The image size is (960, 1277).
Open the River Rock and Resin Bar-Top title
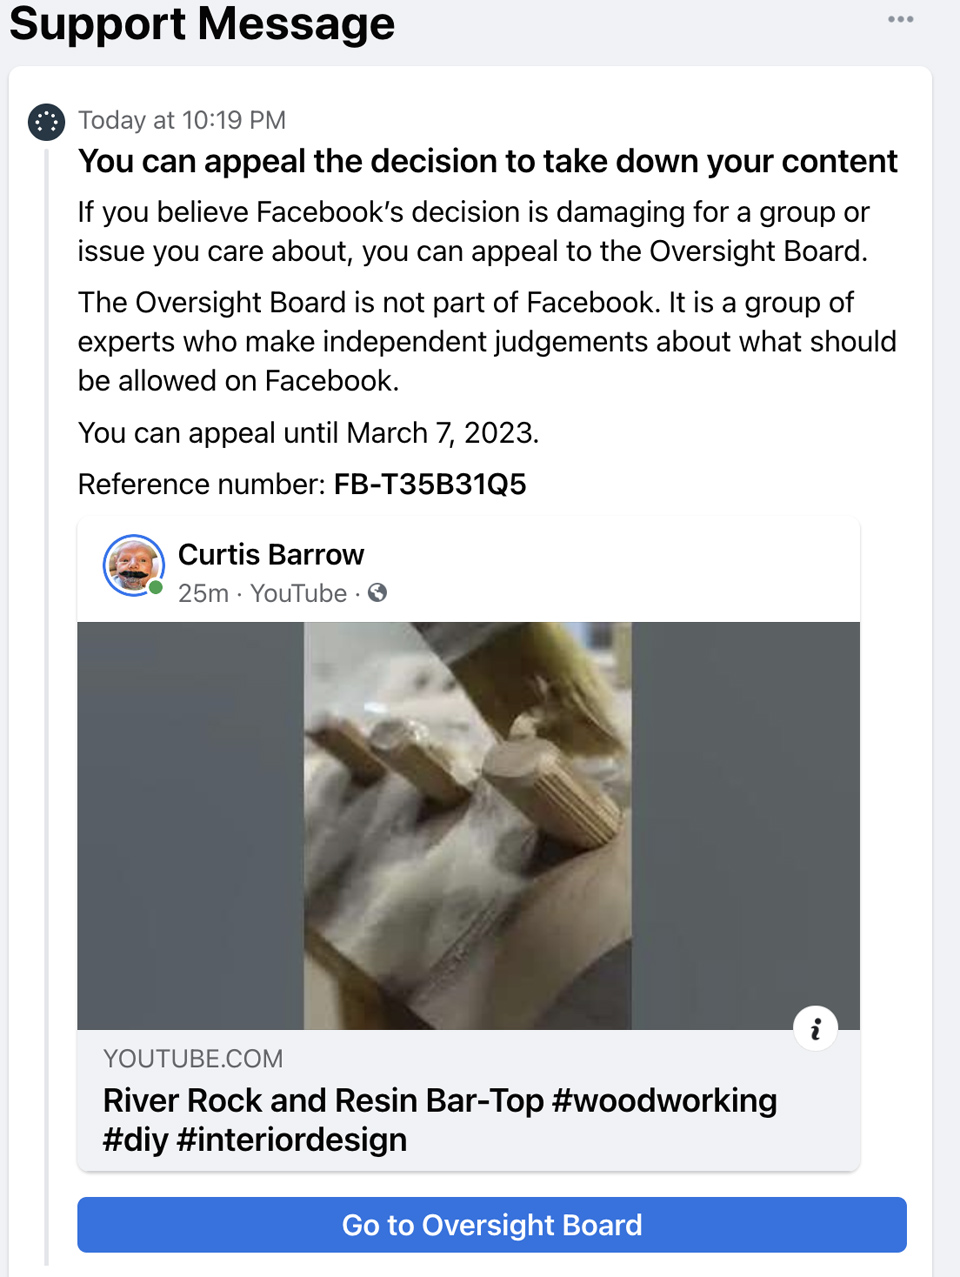click(x=440, y=1120)
